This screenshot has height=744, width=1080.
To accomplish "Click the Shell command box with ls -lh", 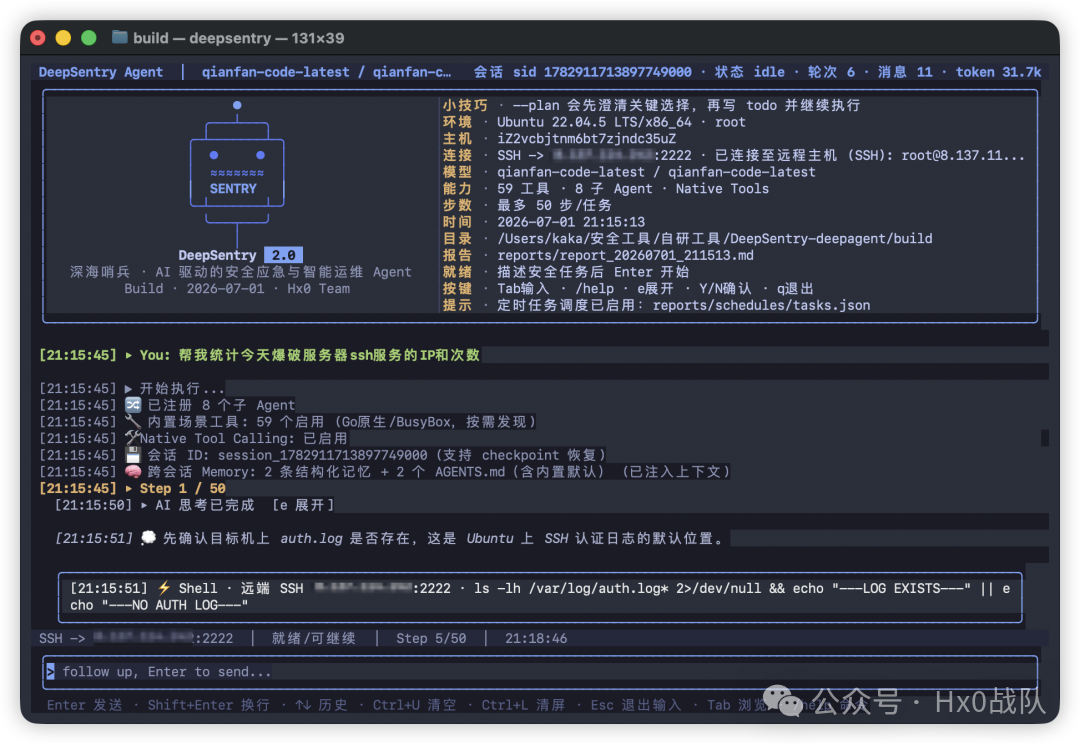I will (540, 597).
